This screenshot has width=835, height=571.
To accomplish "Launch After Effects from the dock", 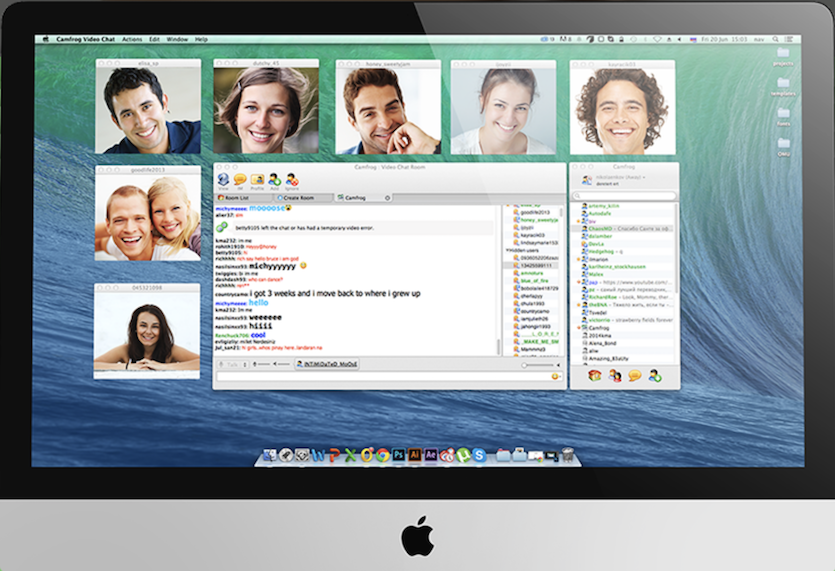I will point(430,455).
